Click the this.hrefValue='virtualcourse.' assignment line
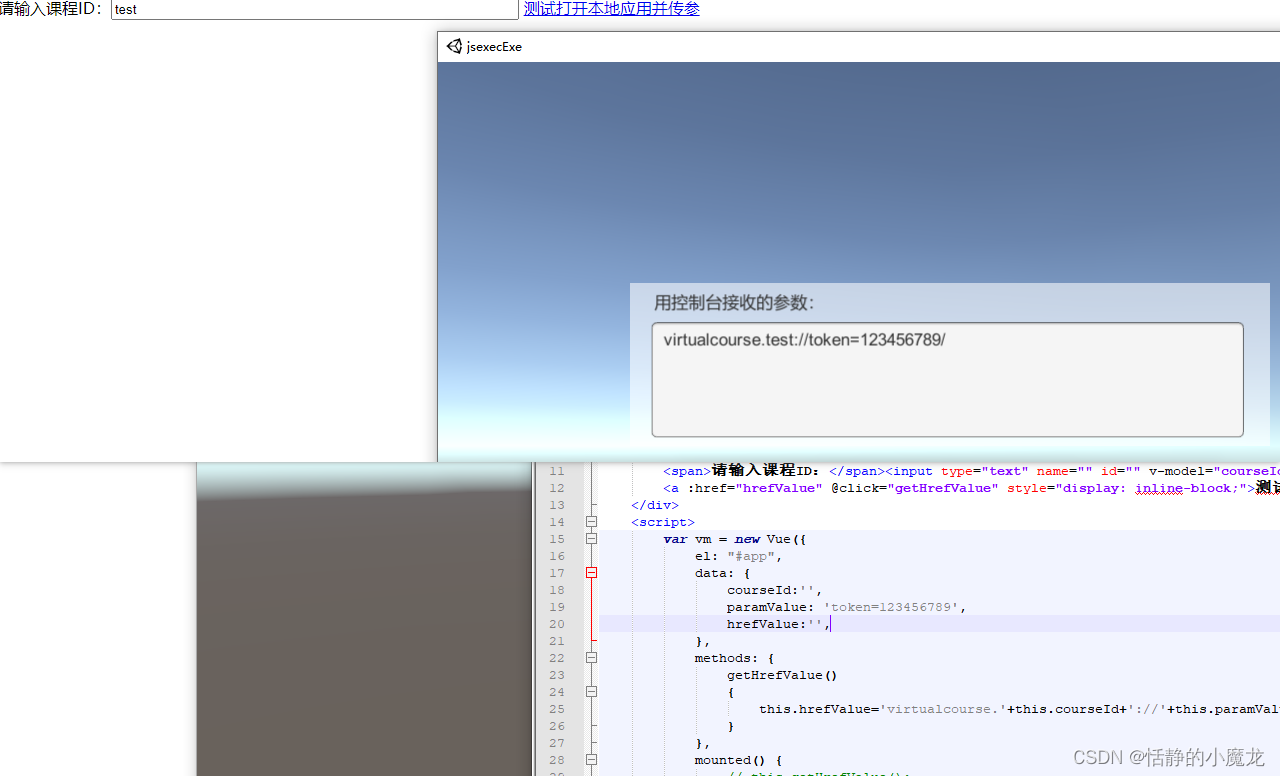Image resolution: width=1280 pixels, height=776 pixels. point(1019,709)
